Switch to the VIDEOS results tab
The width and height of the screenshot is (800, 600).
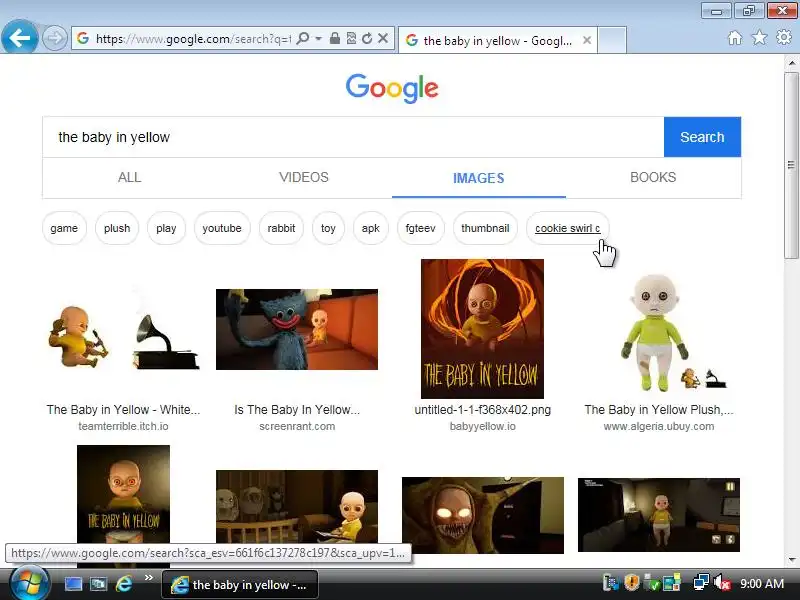tap(304, 178)
